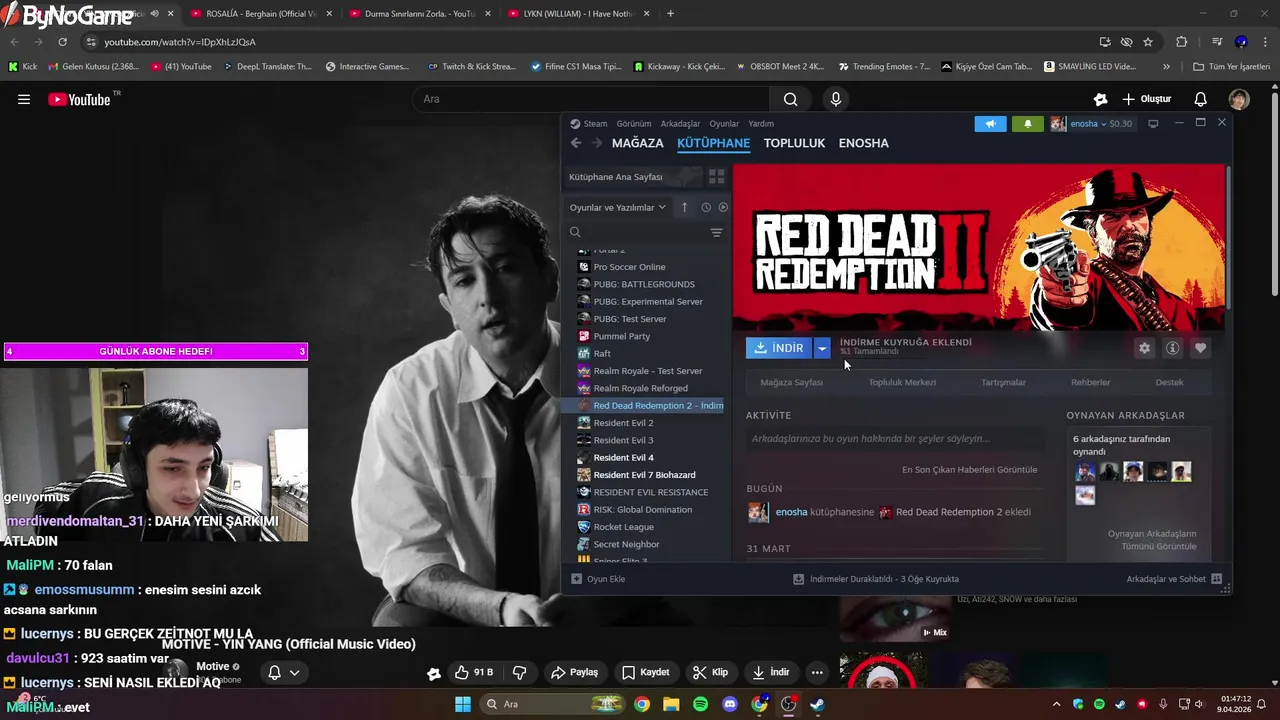The image size is (1280, 720).
Task: Open File Explorer from the taskbar
Action: click(671, 704)
